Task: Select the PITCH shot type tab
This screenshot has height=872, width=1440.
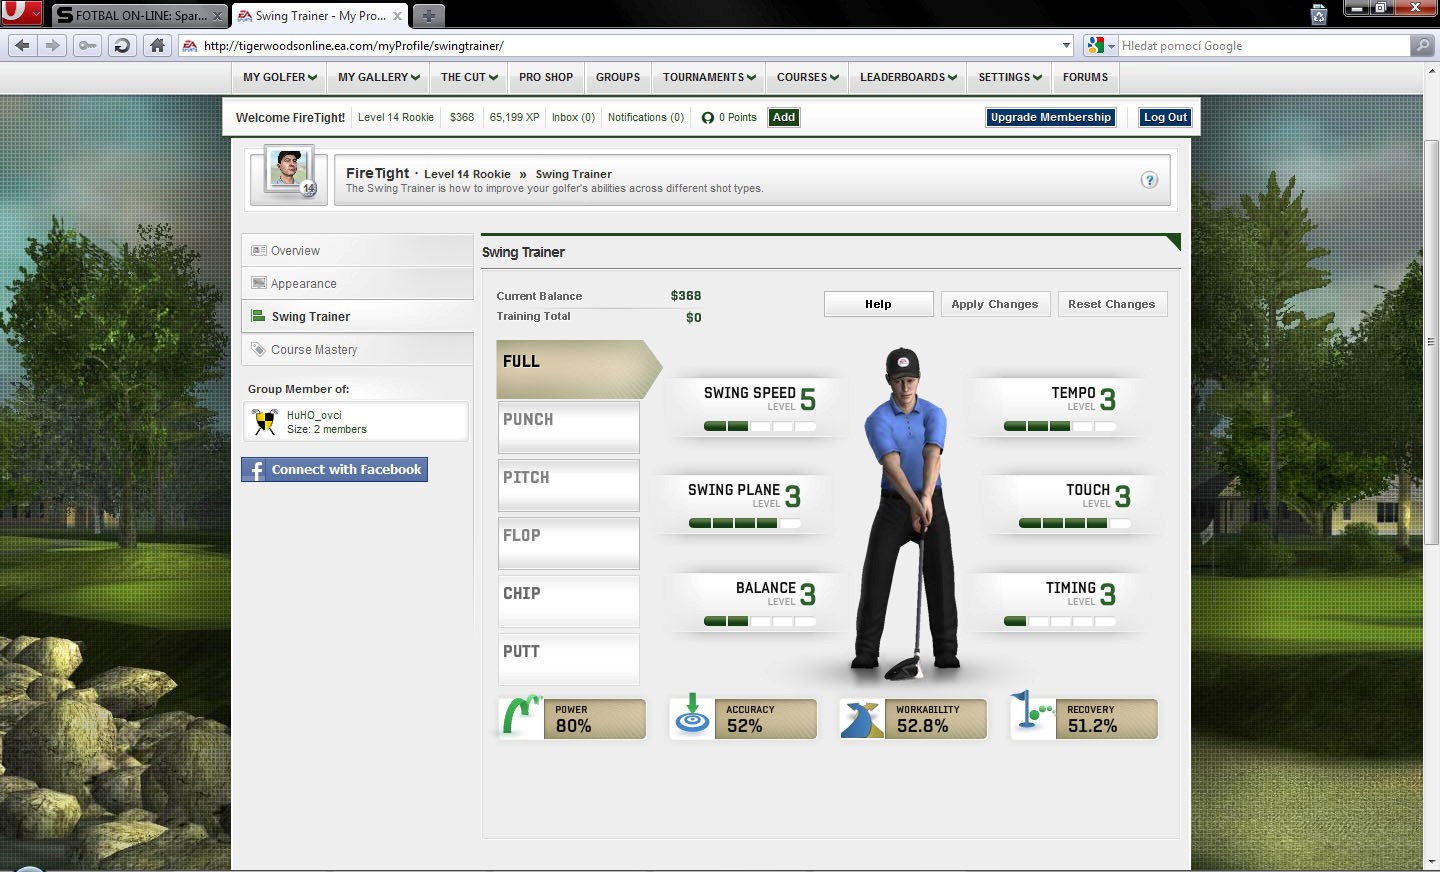Action: coord(568,485)
